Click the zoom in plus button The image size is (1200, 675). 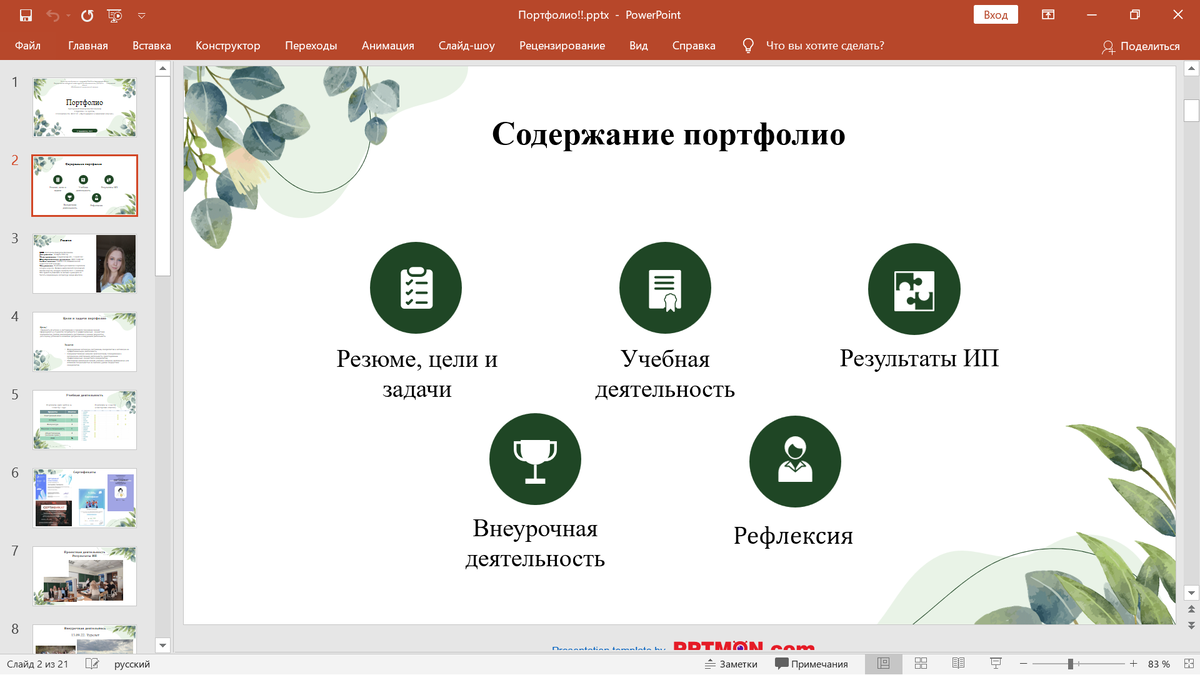[1133, 664]
